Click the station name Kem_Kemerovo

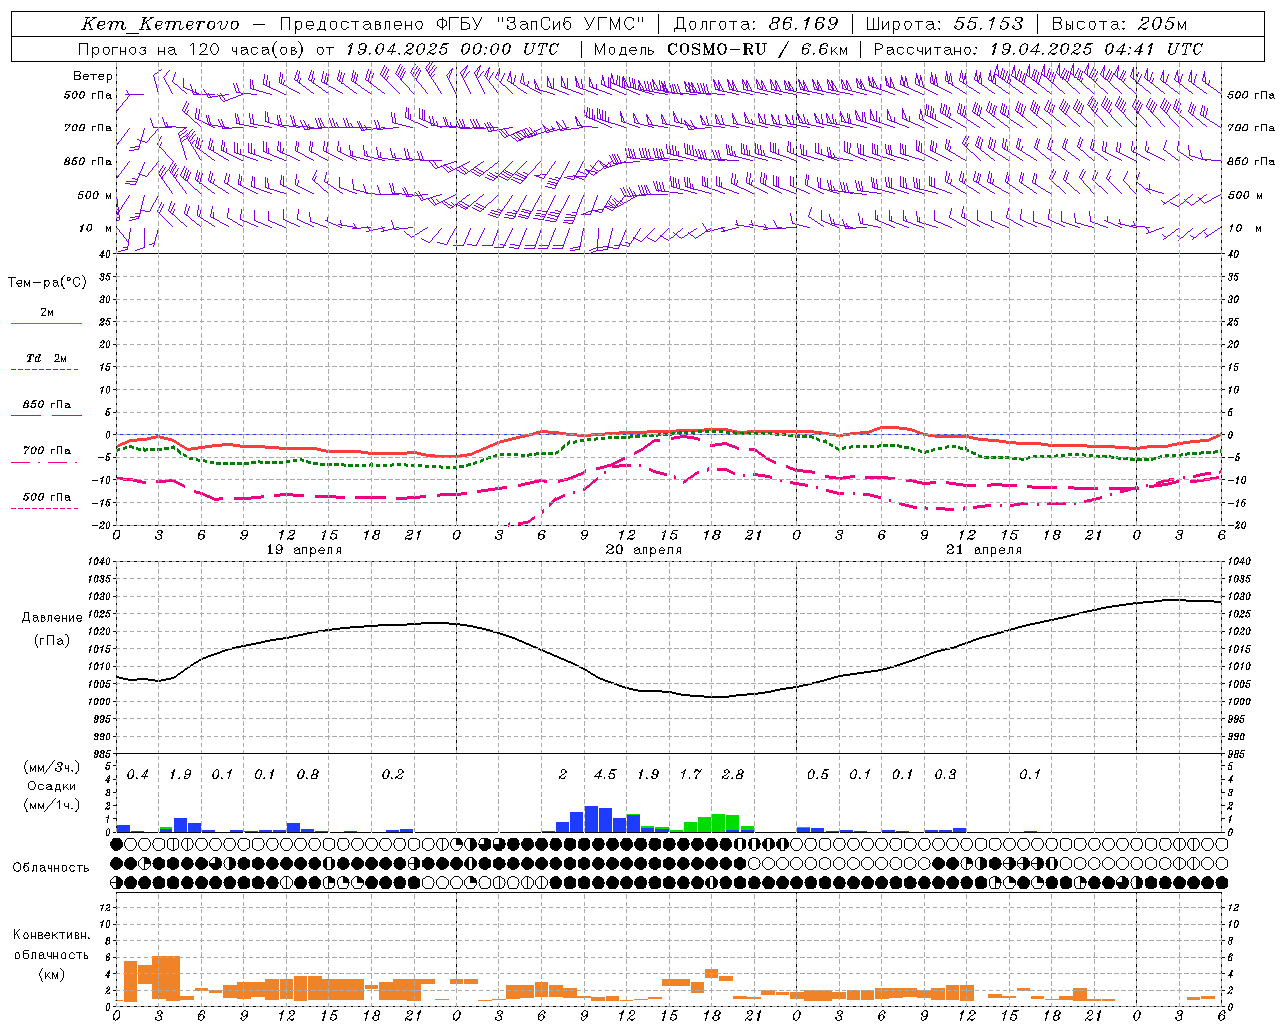click(161, 24)
